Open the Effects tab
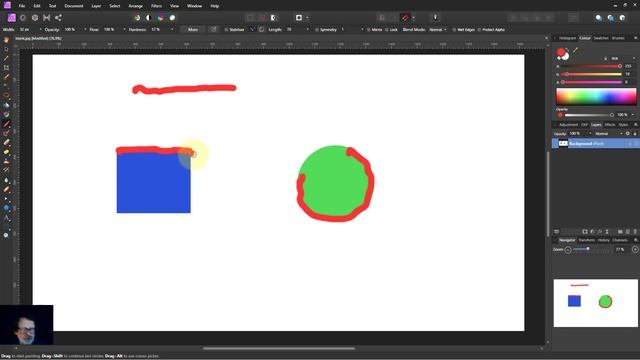Screen dimensions: 640x360 coord(610,124)
